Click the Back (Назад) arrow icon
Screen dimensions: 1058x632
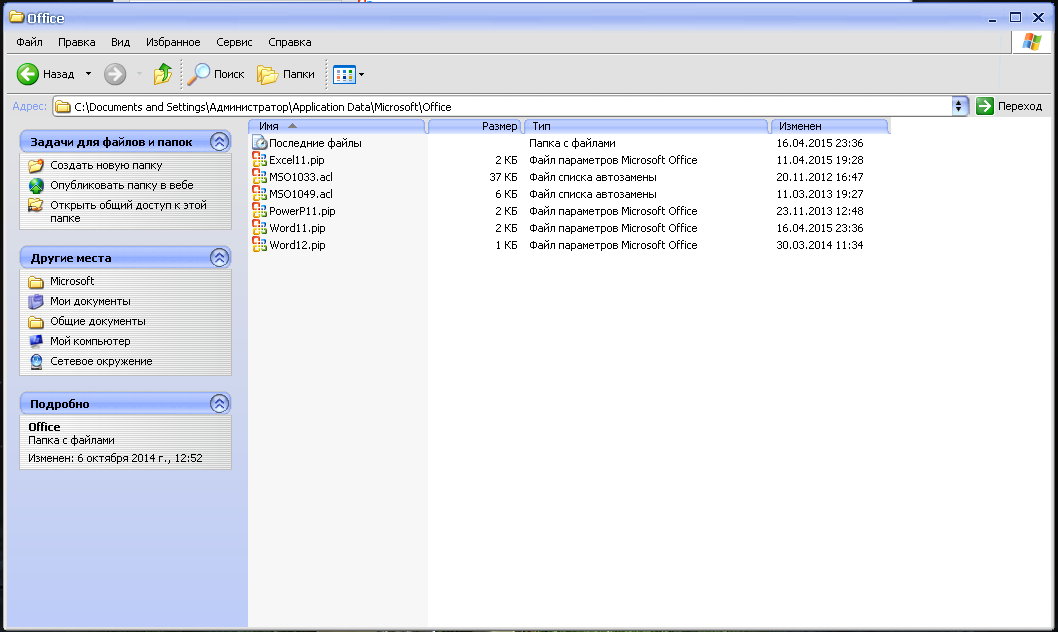(x=28, y=74)
